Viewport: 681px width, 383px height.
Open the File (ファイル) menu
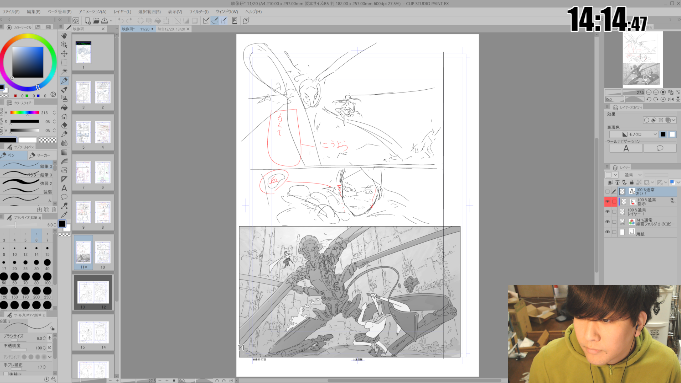tap(12, 12)
